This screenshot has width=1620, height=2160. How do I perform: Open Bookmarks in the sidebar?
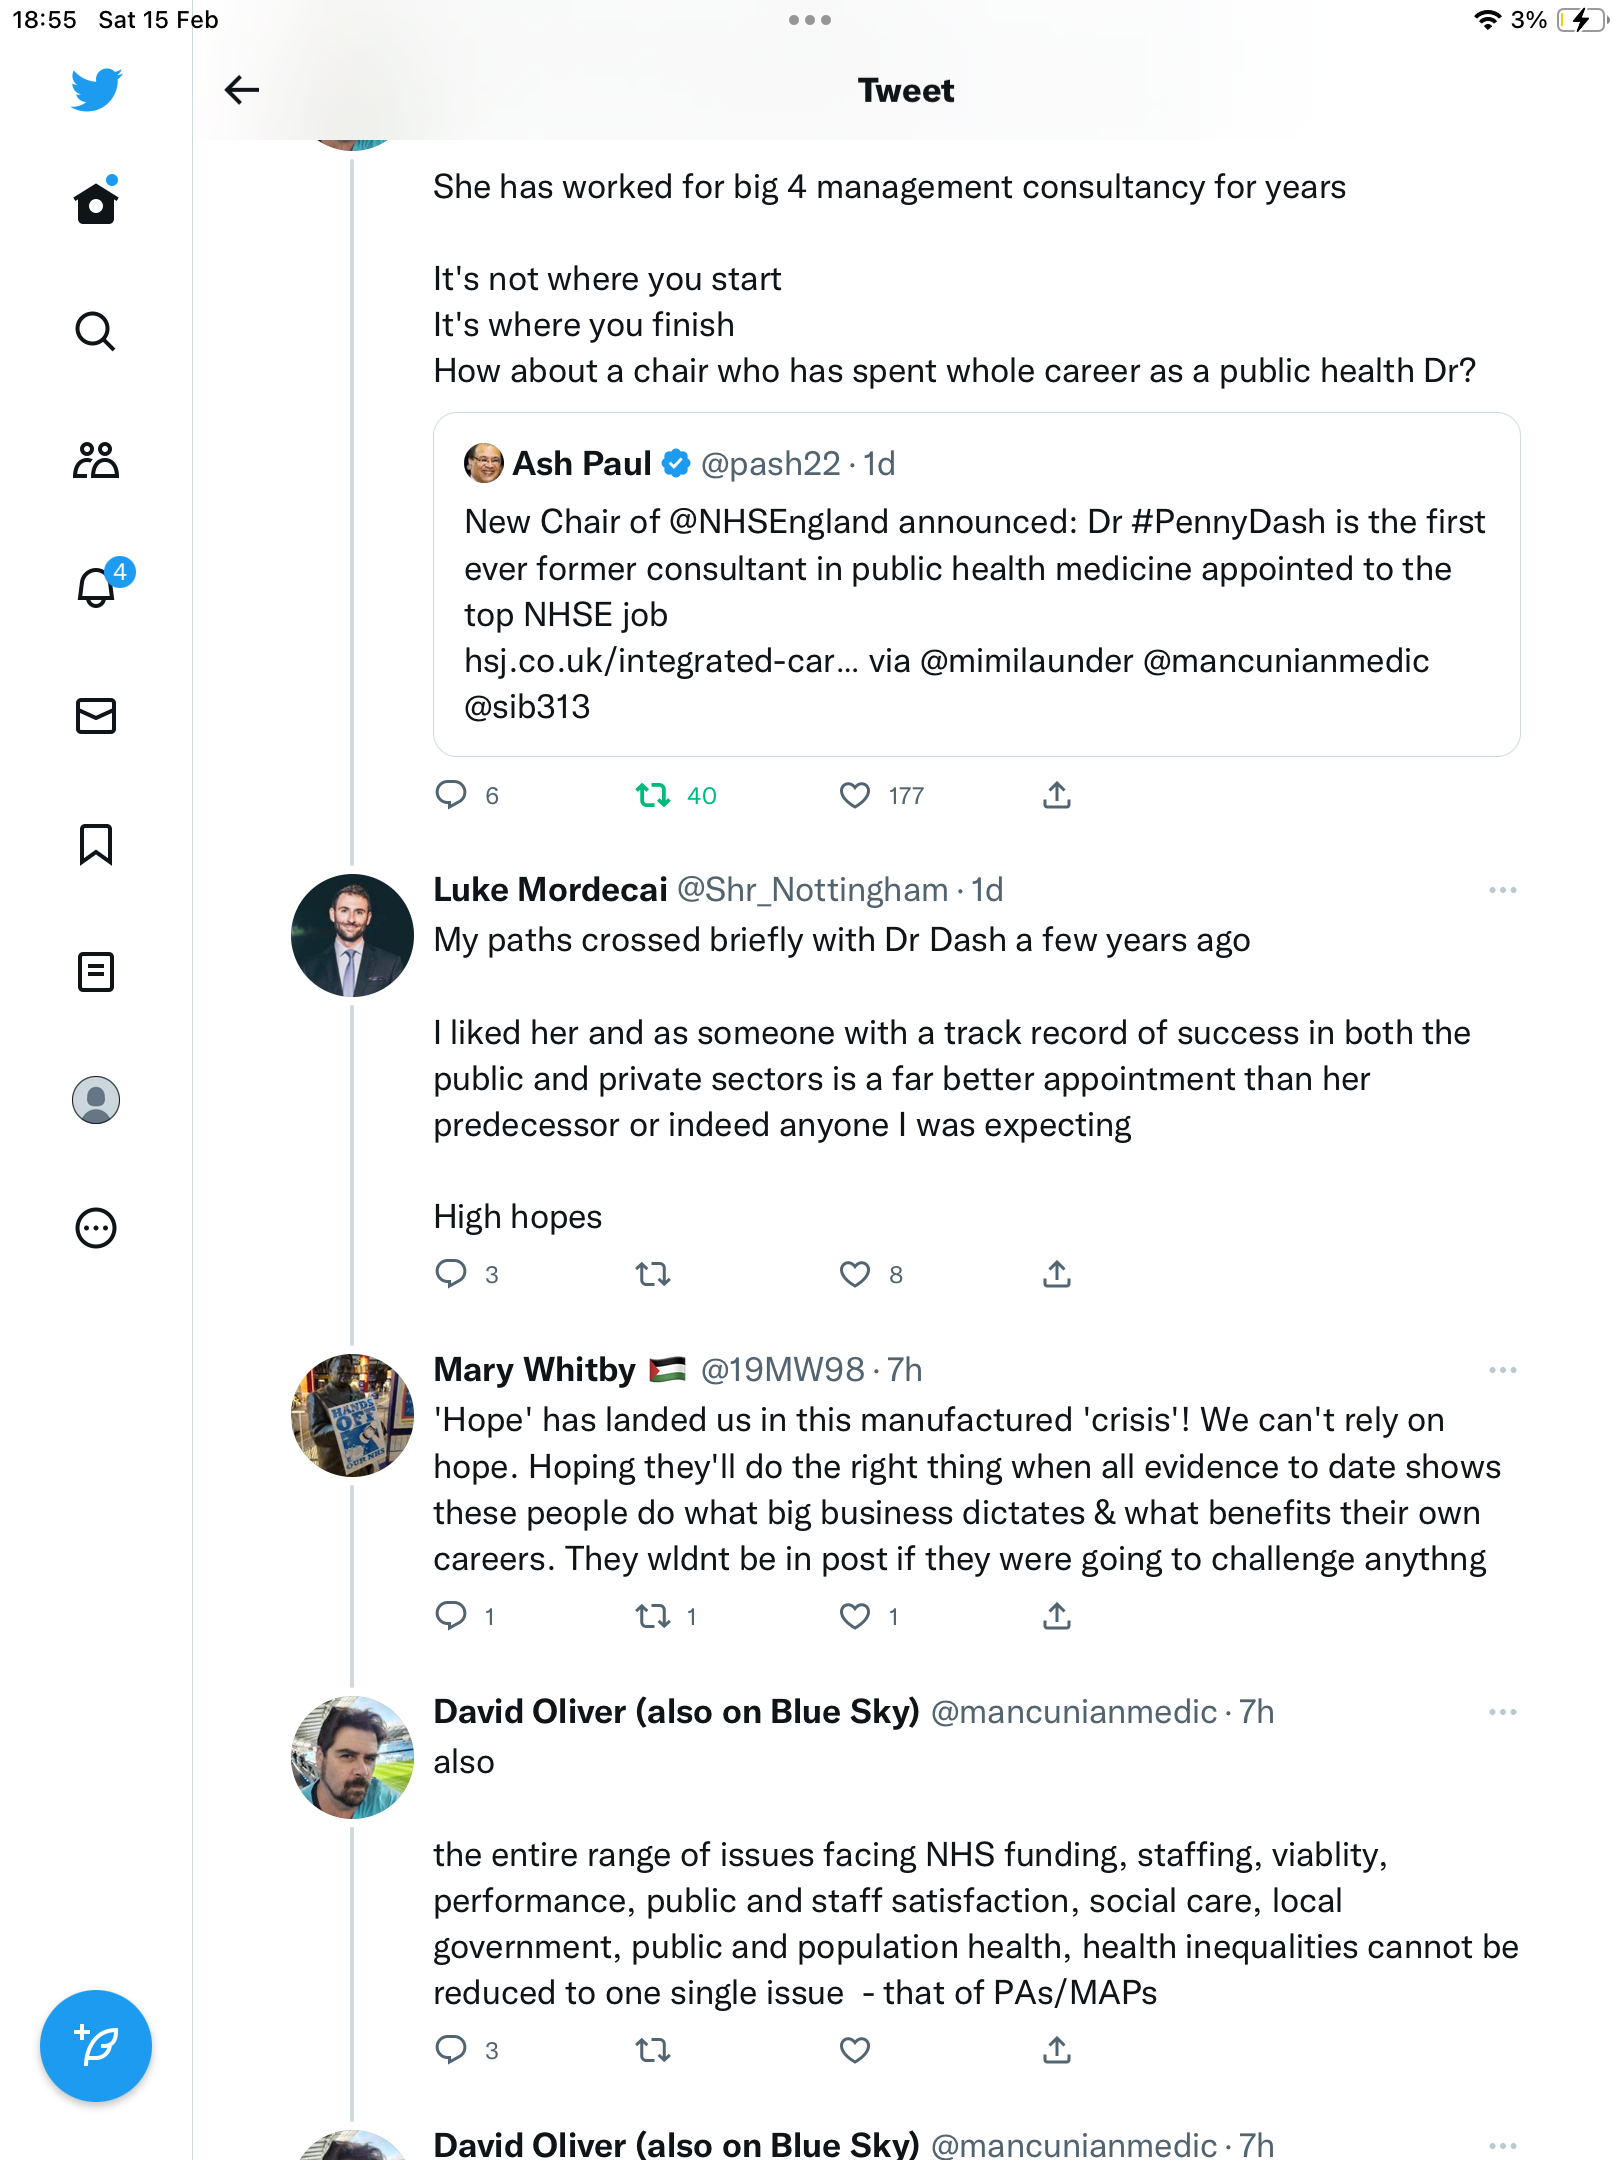pyautogui.click(x=95, y=844)
